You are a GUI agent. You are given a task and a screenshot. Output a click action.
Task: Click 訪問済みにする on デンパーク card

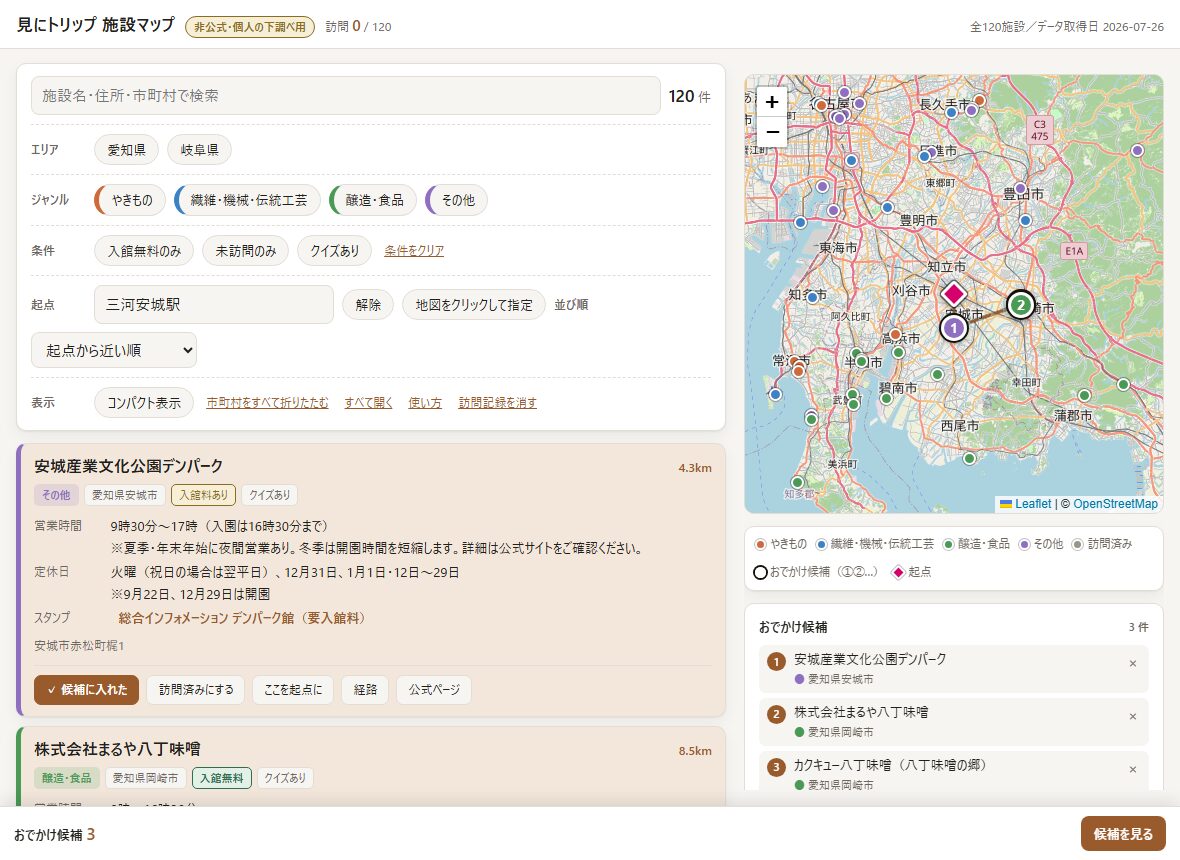(196, 689)
